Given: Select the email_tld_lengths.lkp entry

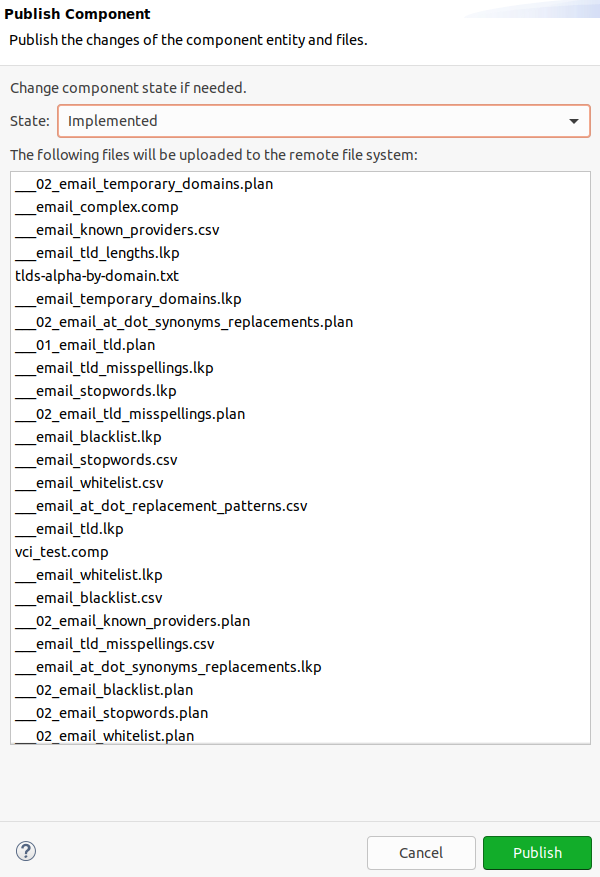Looking at the screenshot, I should pyautogui.click(x=99, y=253).
